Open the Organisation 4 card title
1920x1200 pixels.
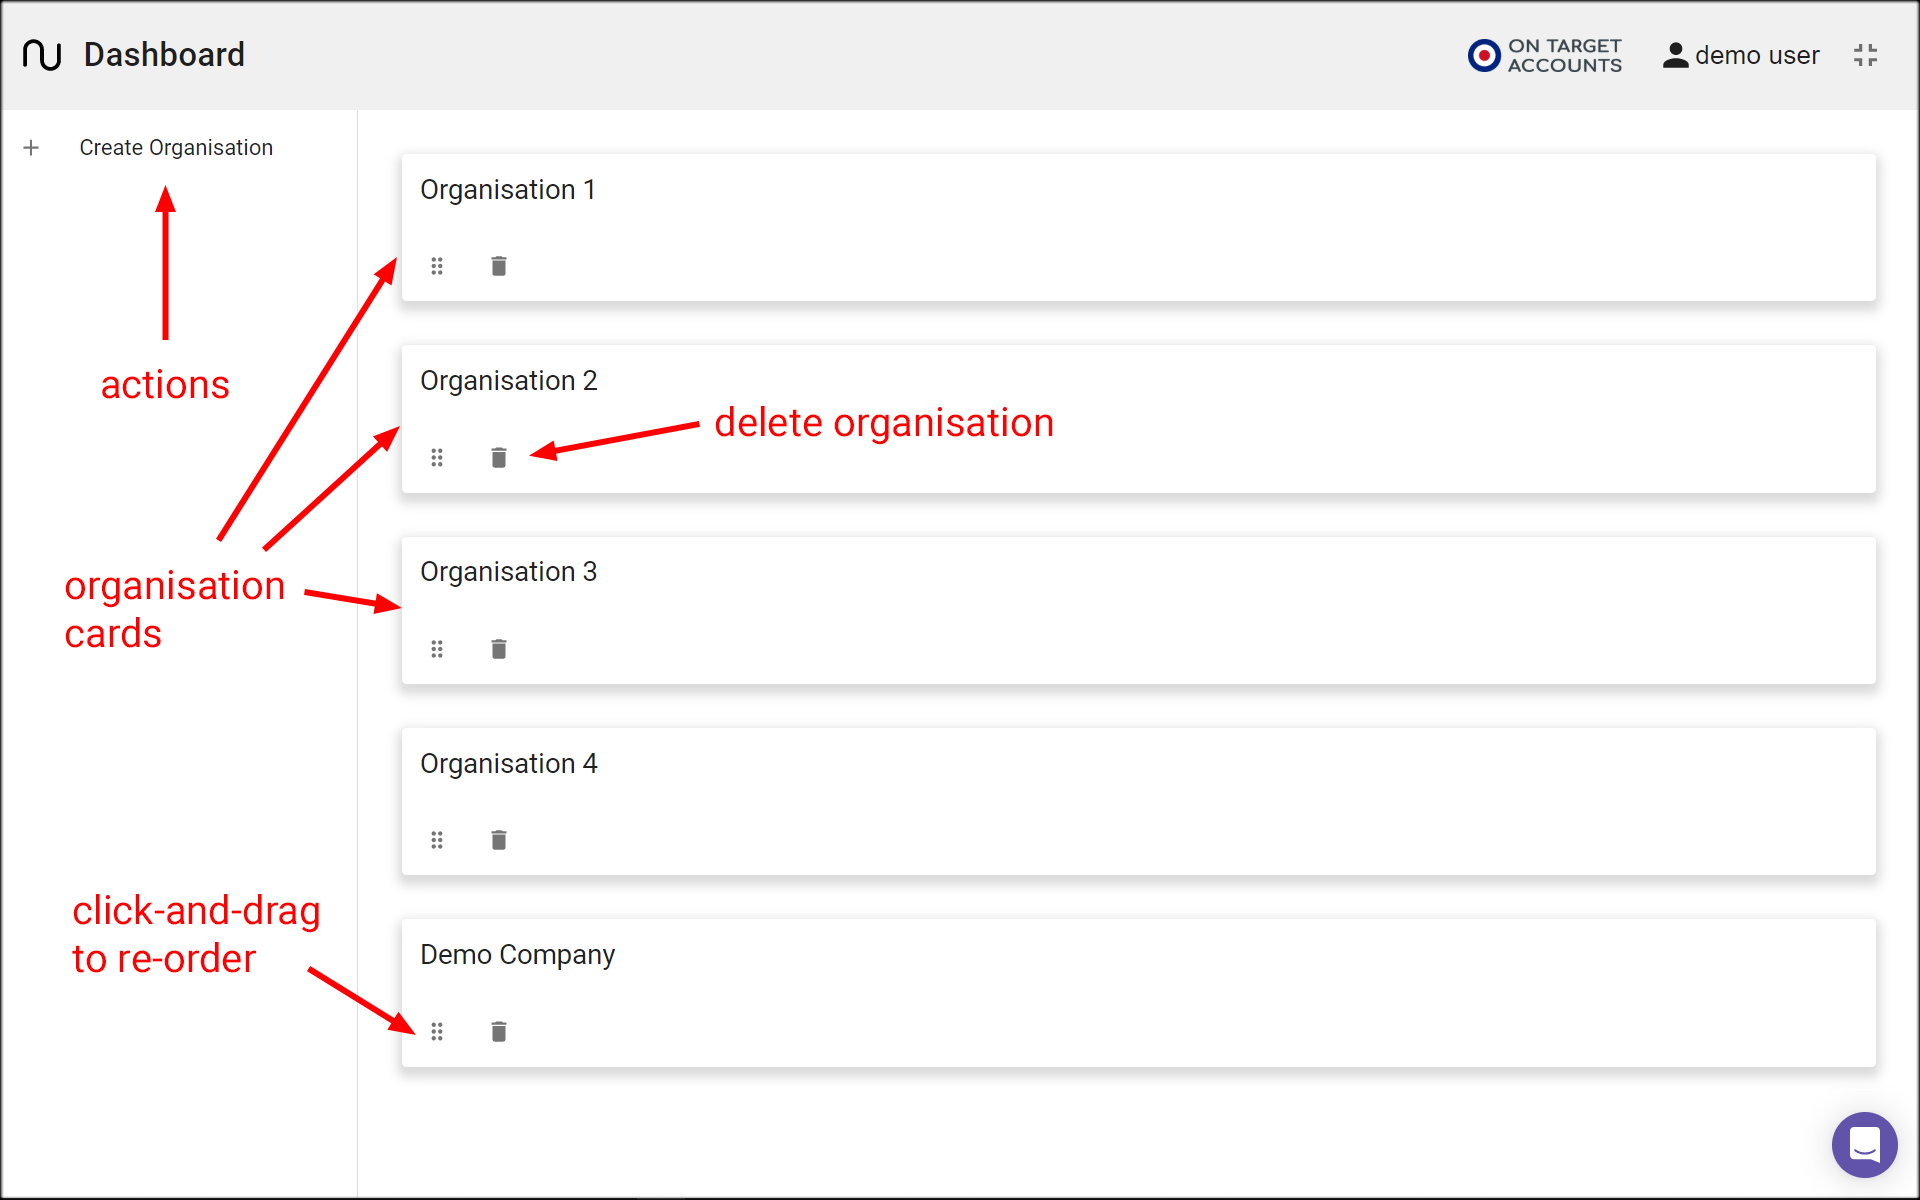point(508,764)
